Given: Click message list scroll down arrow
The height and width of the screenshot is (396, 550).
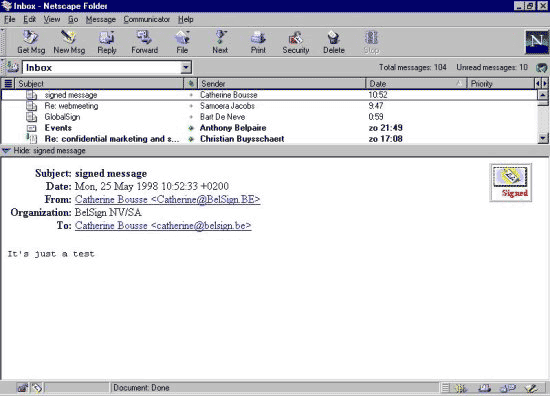Looking at the screenshot, I should (x=543, y=139).
